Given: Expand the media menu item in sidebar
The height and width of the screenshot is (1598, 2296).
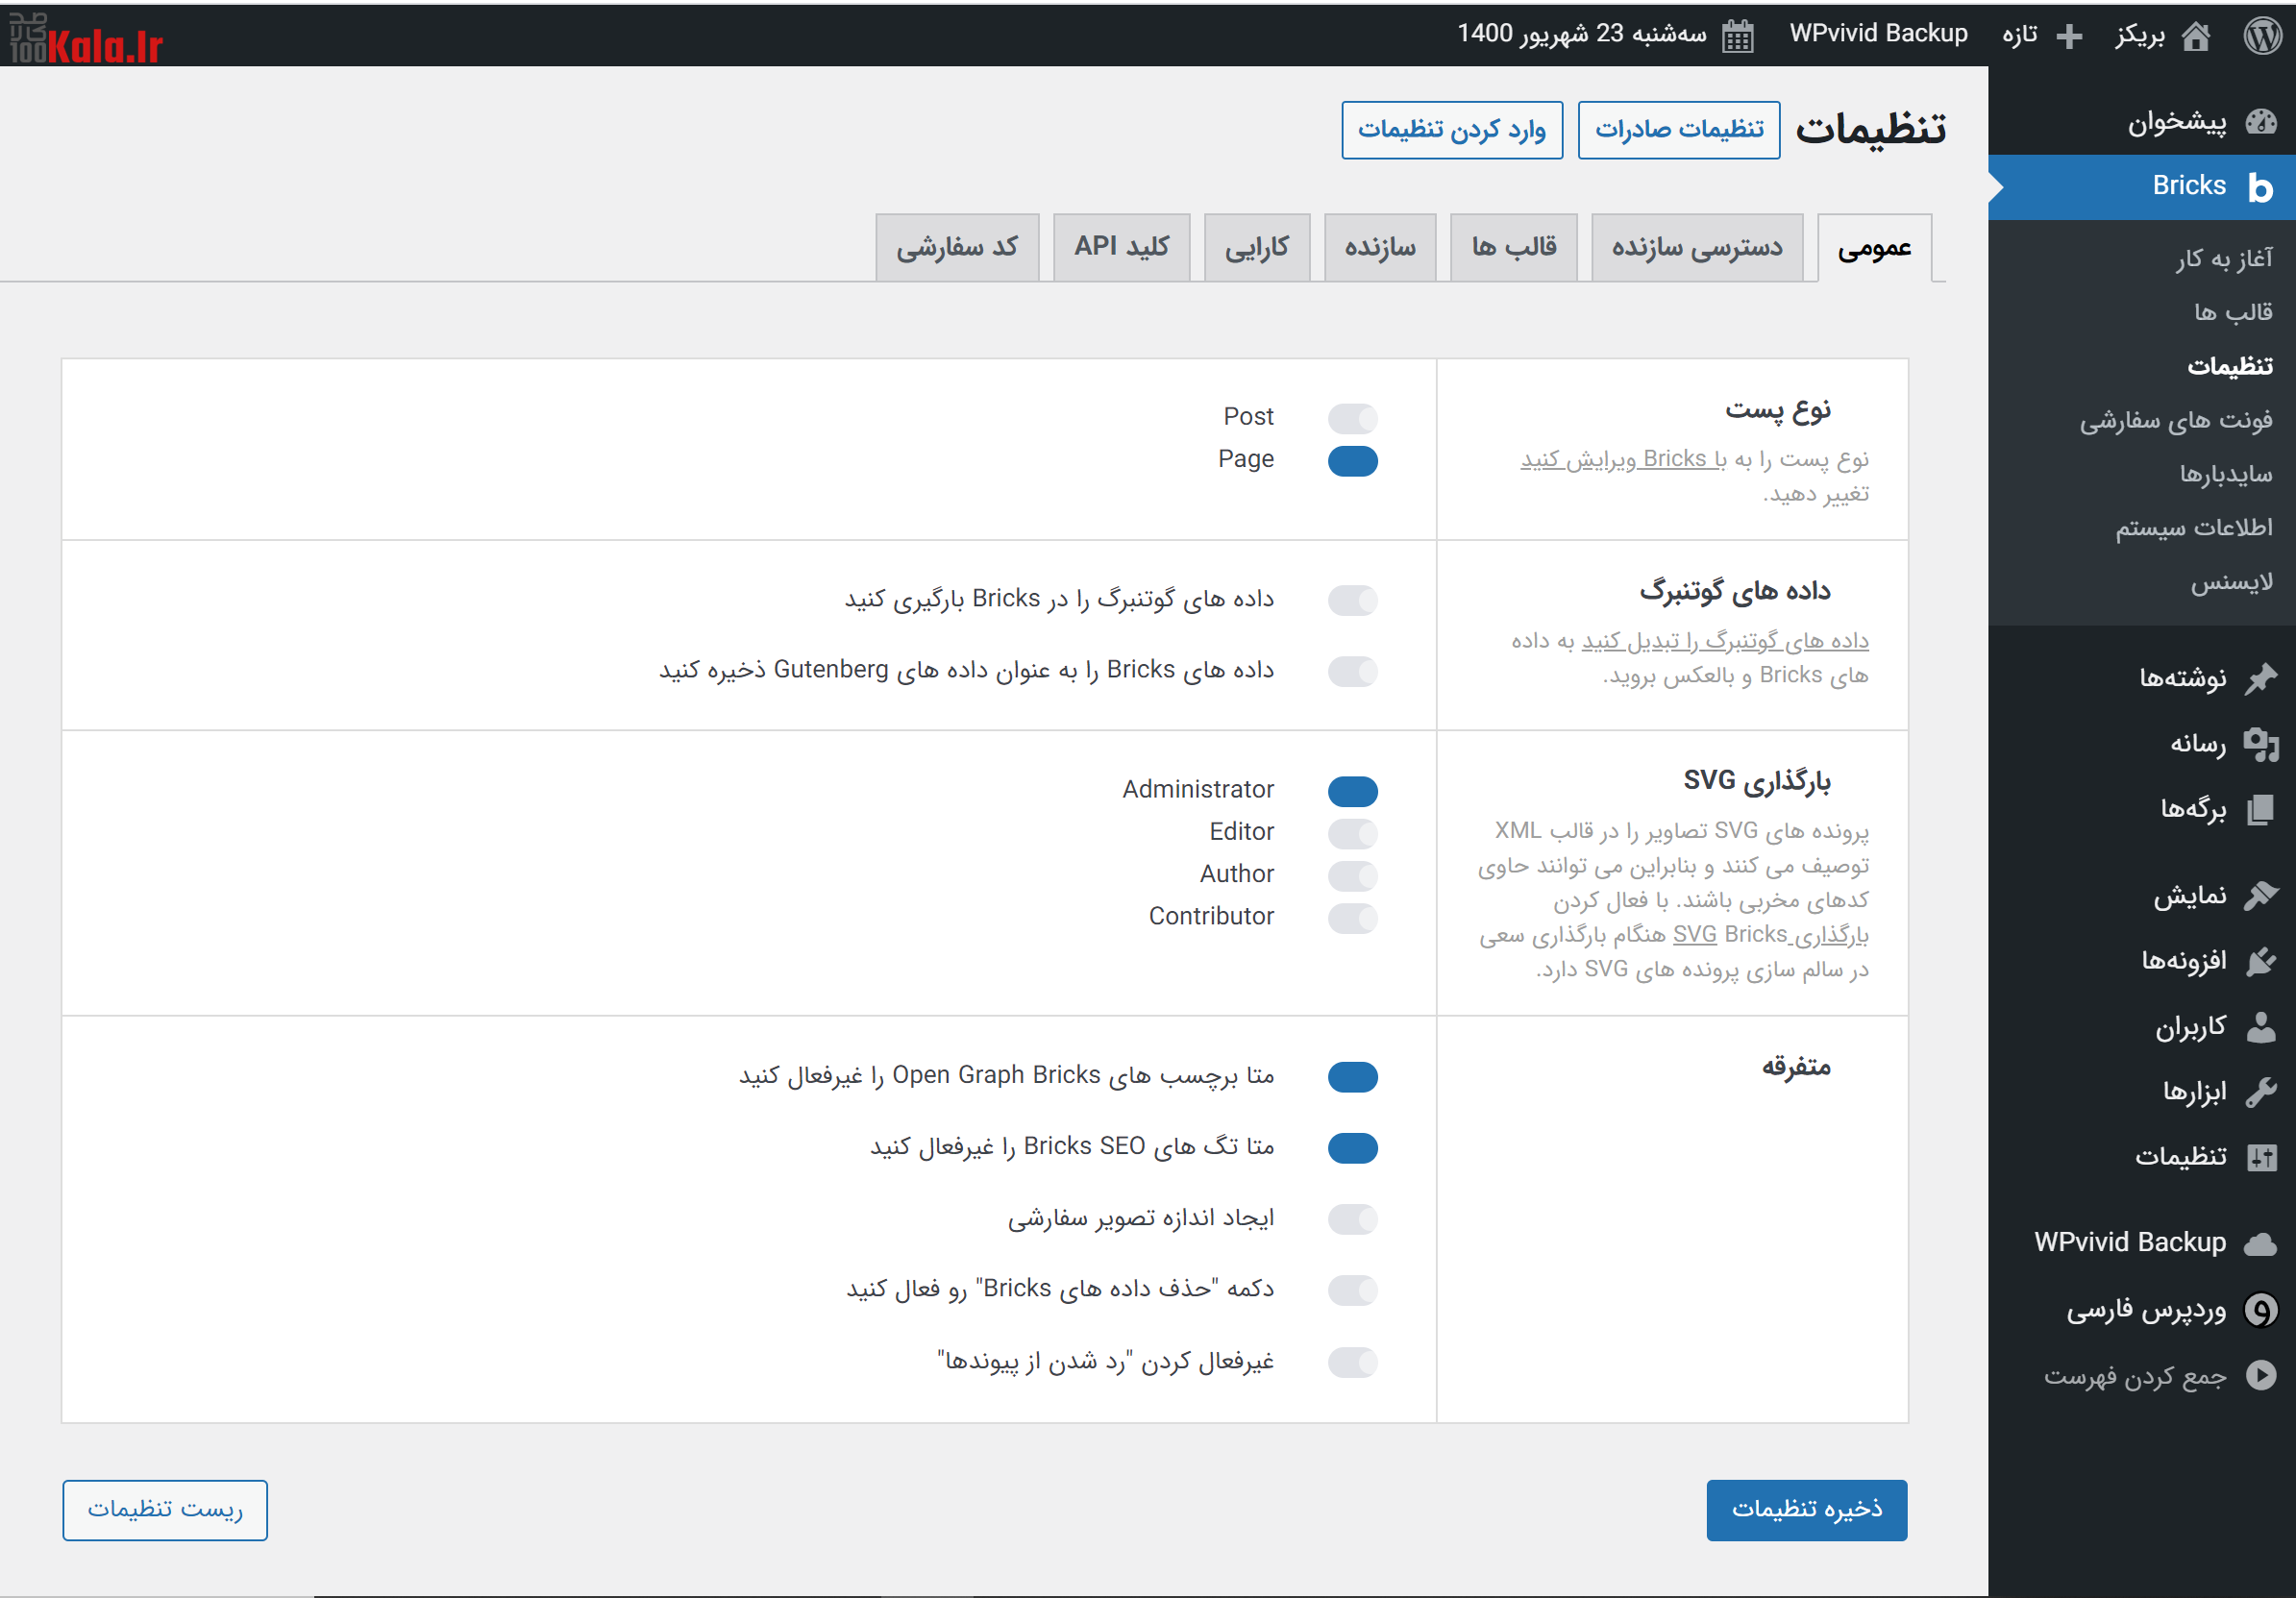Looking at the screenshot, I should coord(2197,744).
